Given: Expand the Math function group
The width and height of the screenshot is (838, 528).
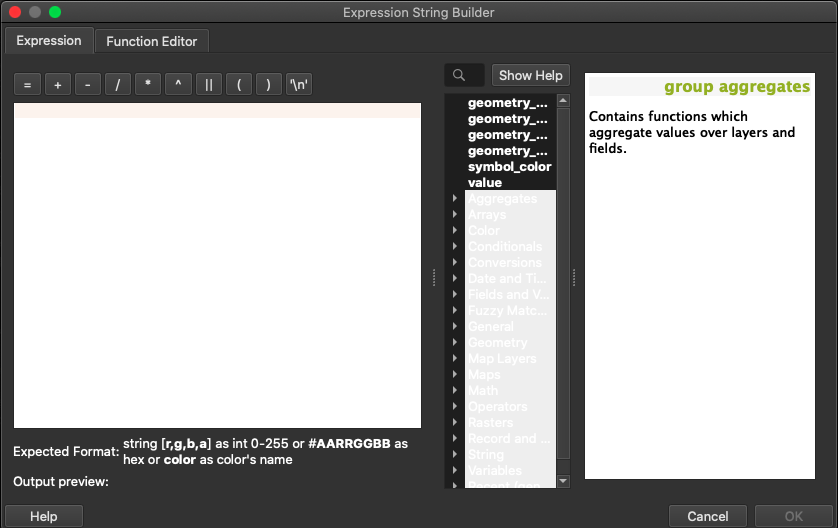Looking at the screenshot, I should point(455,391).
